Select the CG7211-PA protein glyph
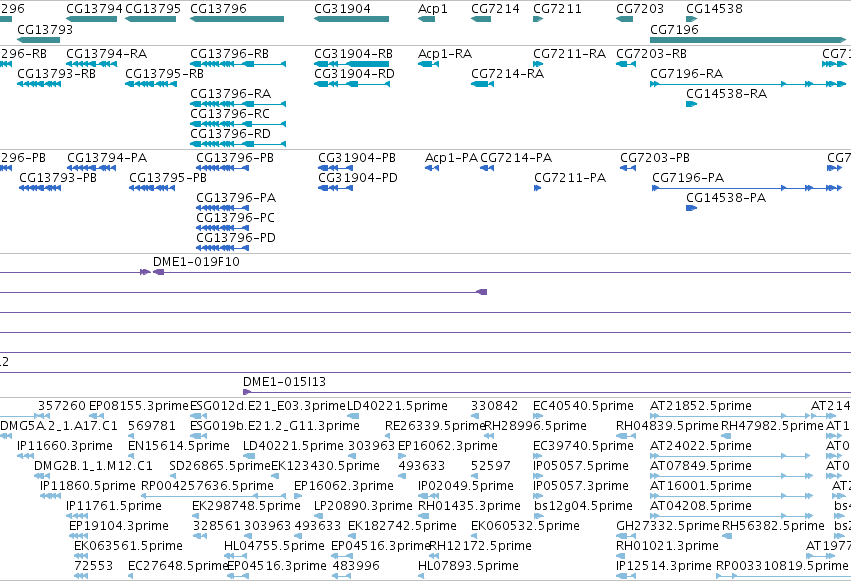Viewport: 851px width, 581px height. pyautogui.click(x=537, y=188)
